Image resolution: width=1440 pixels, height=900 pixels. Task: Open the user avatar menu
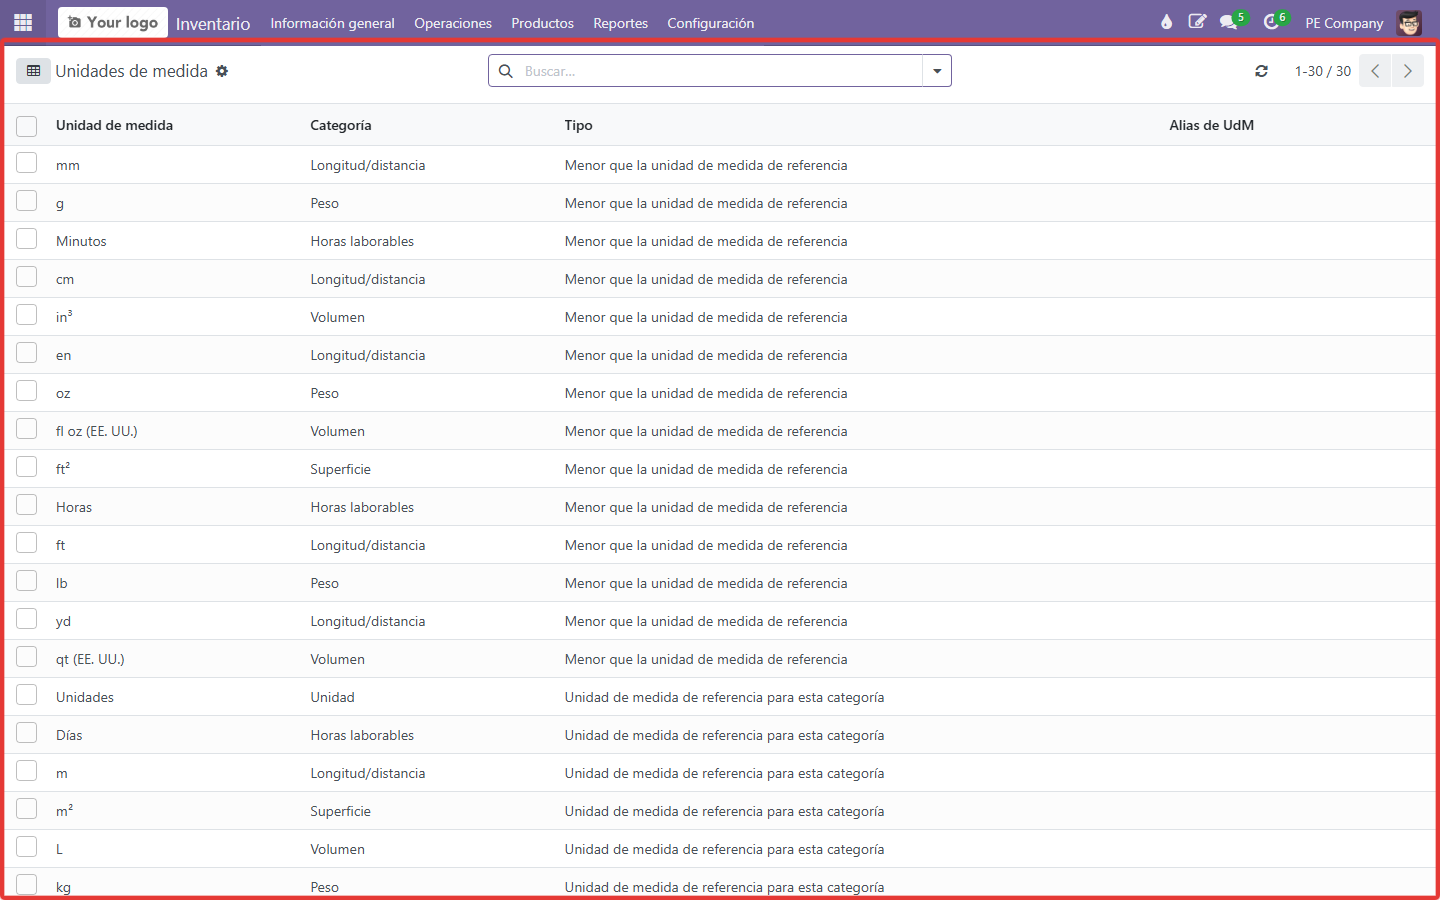[x=1409, y=22]
